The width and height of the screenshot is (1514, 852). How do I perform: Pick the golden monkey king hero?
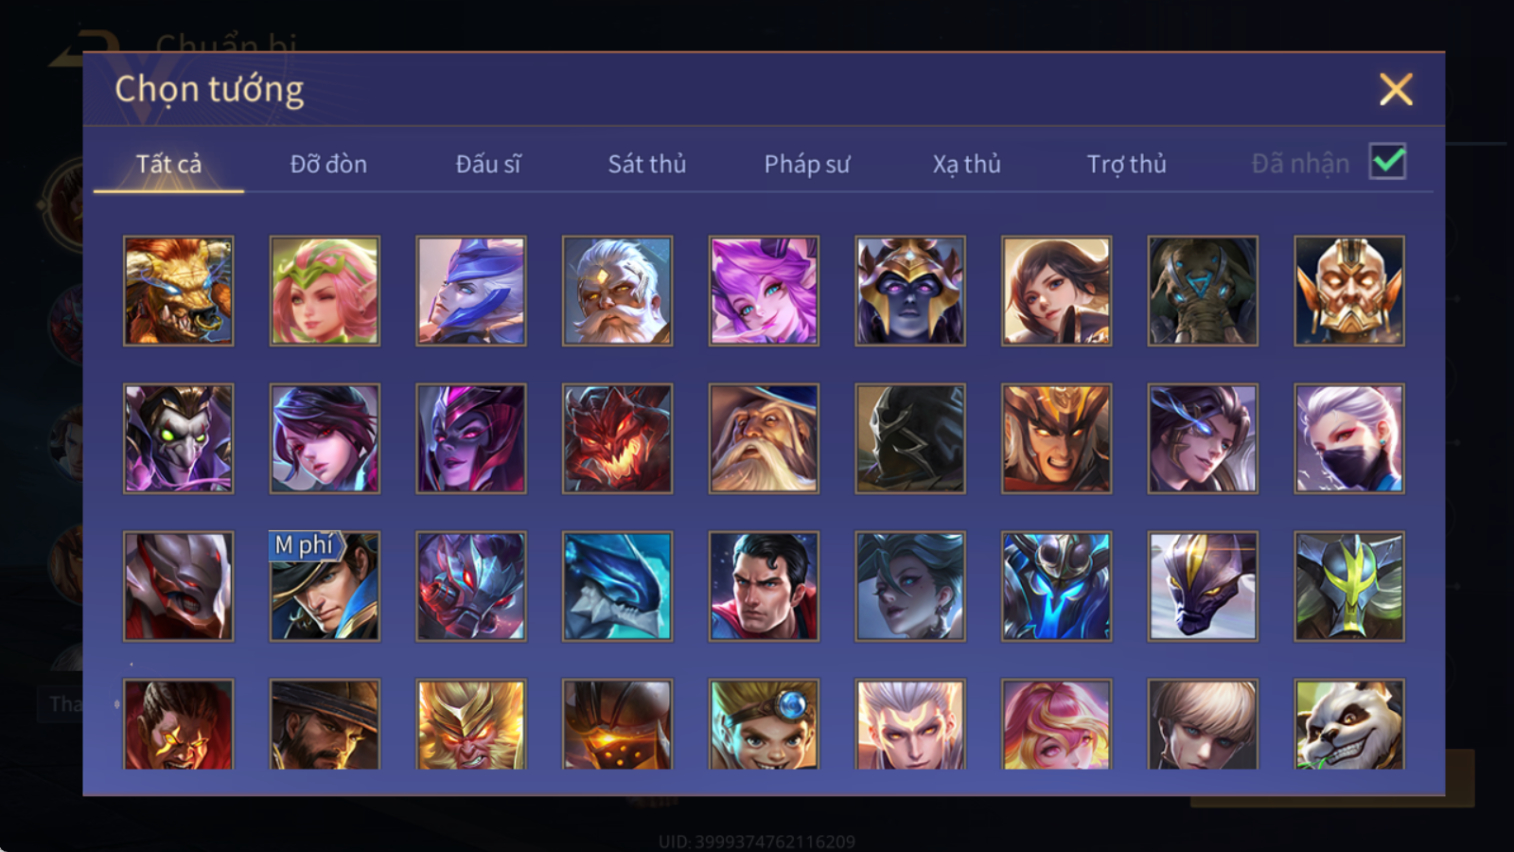(471, 725)
